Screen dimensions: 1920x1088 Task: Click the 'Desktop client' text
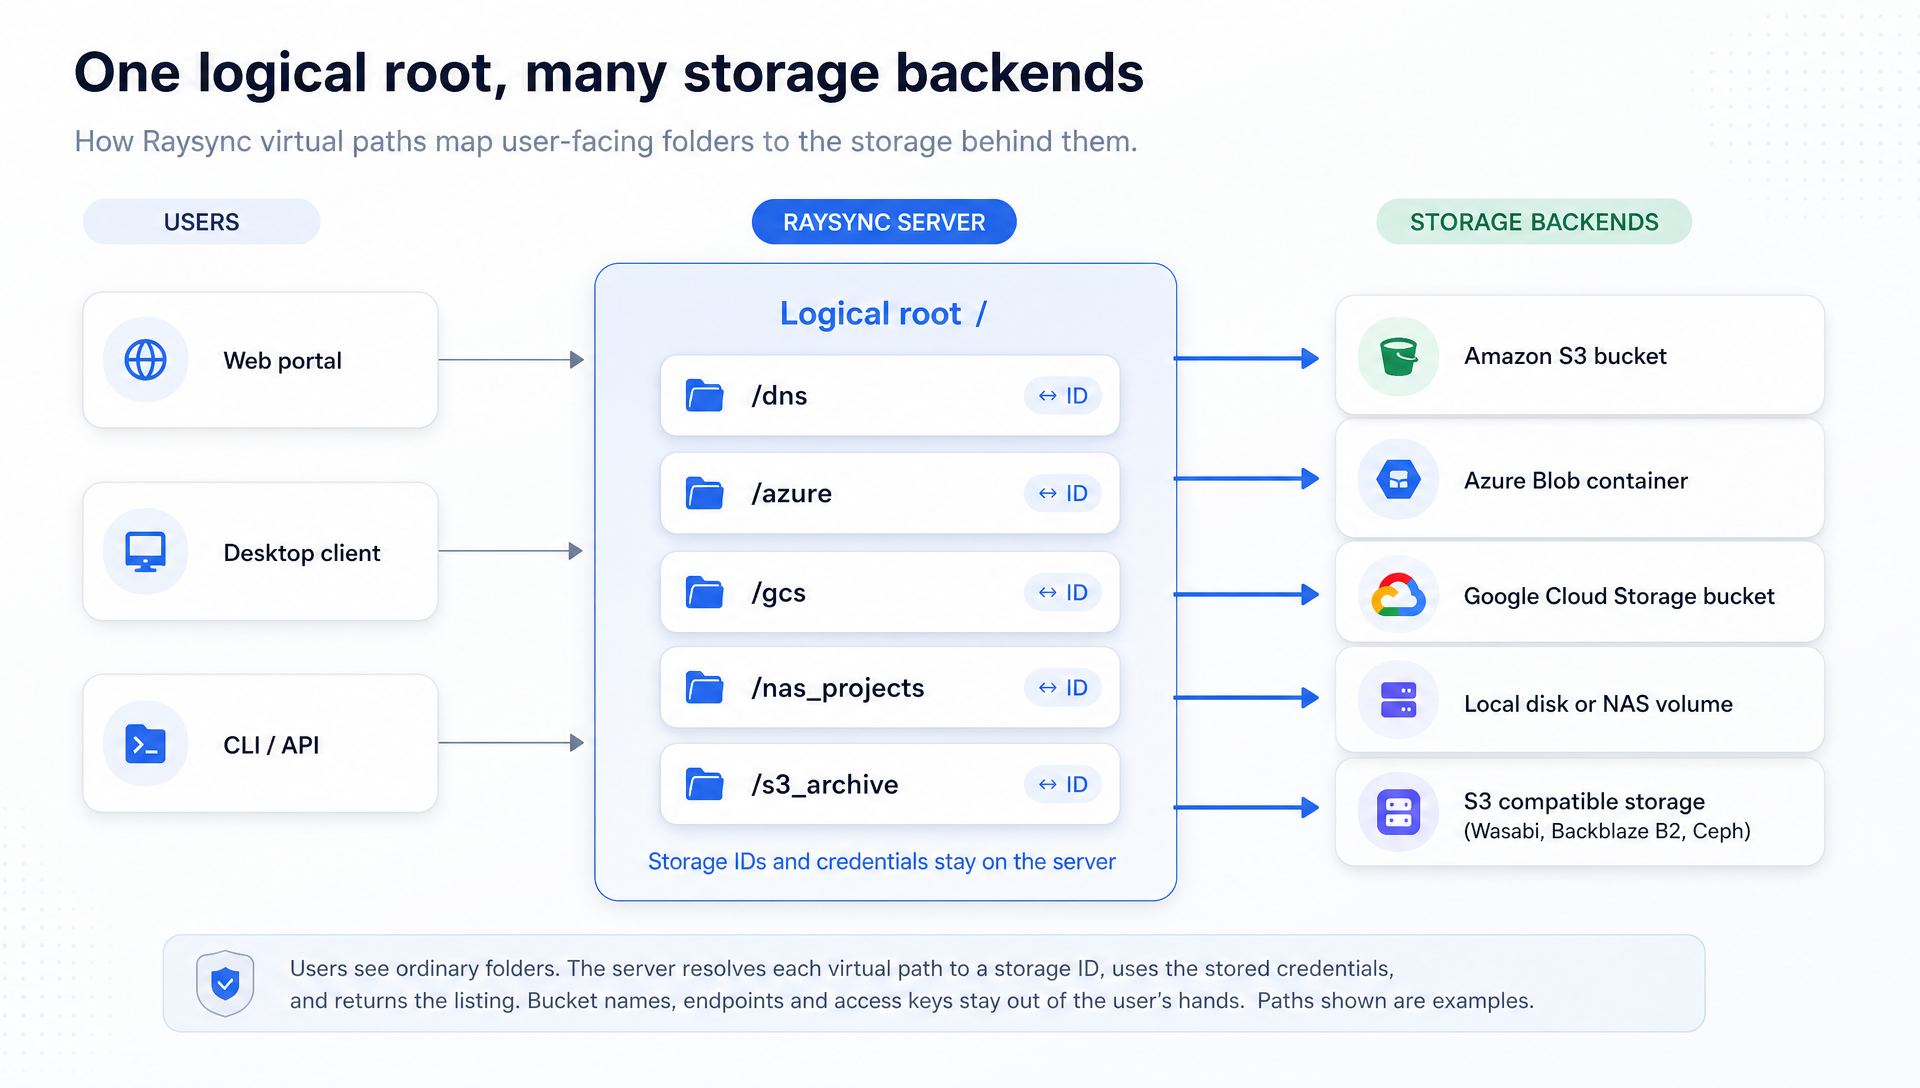click(x=302, y=553)
